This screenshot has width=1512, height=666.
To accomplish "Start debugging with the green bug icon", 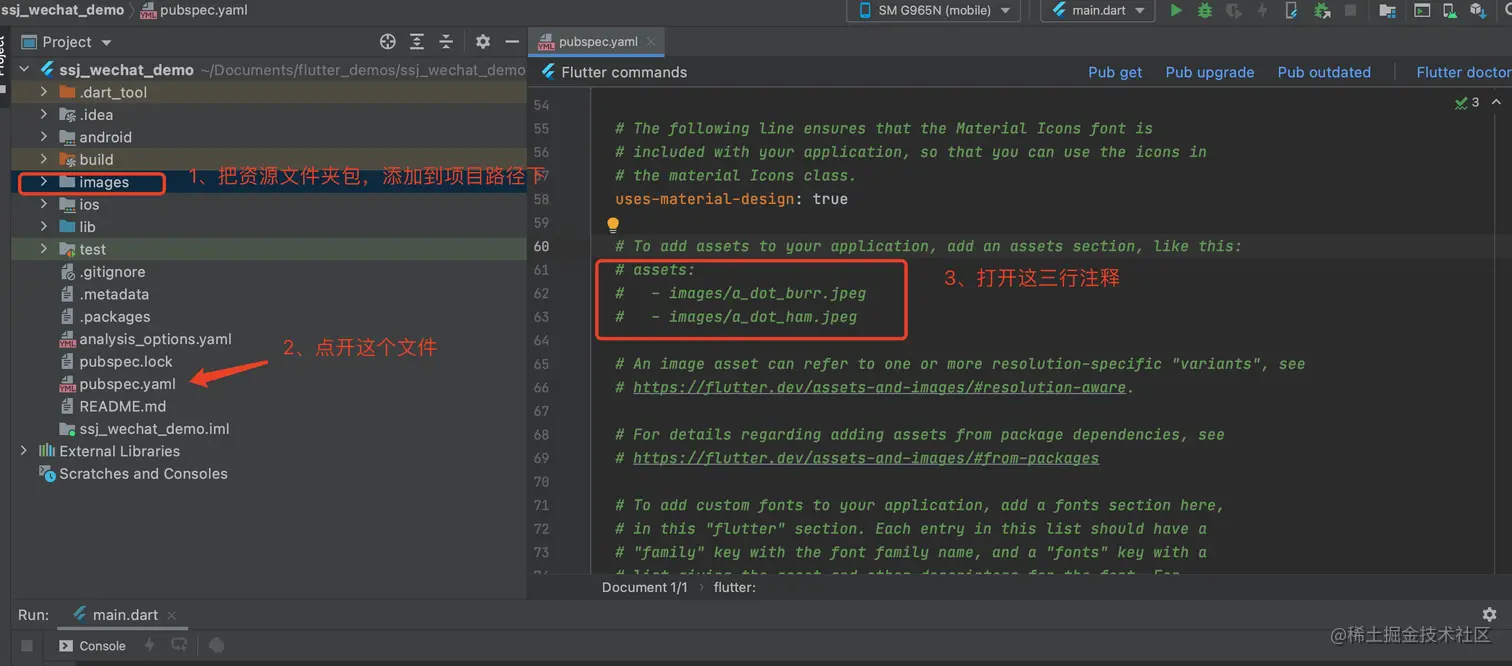I will pos(1205,10).
